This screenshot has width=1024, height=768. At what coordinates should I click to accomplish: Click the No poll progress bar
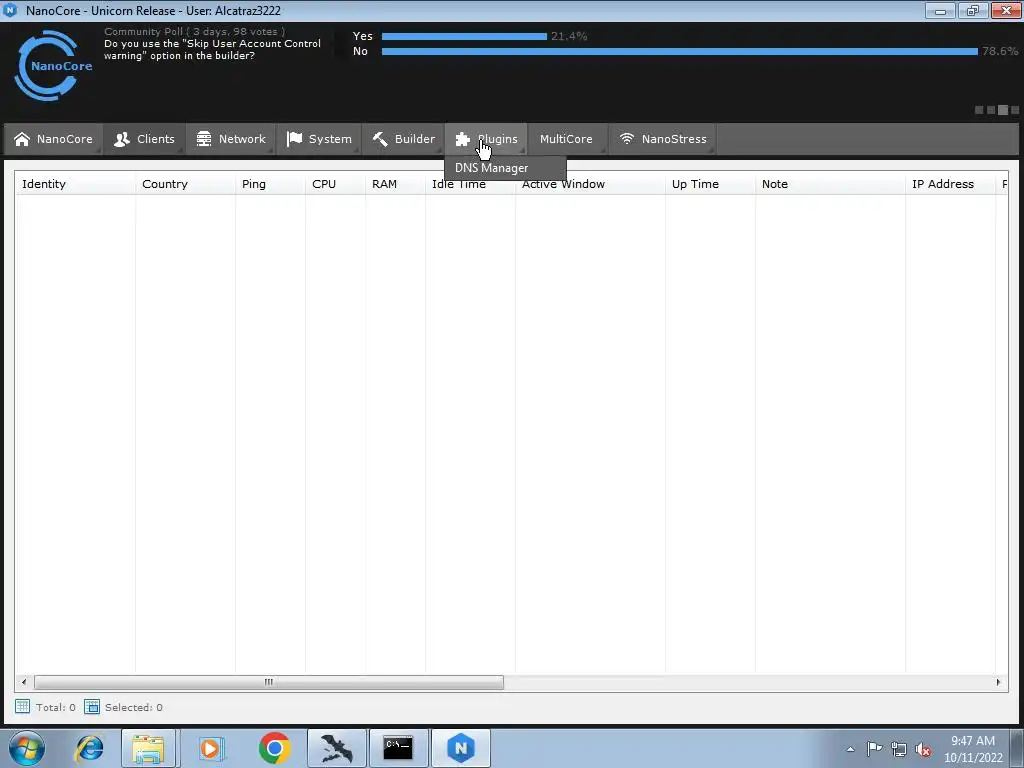(680, 52)
